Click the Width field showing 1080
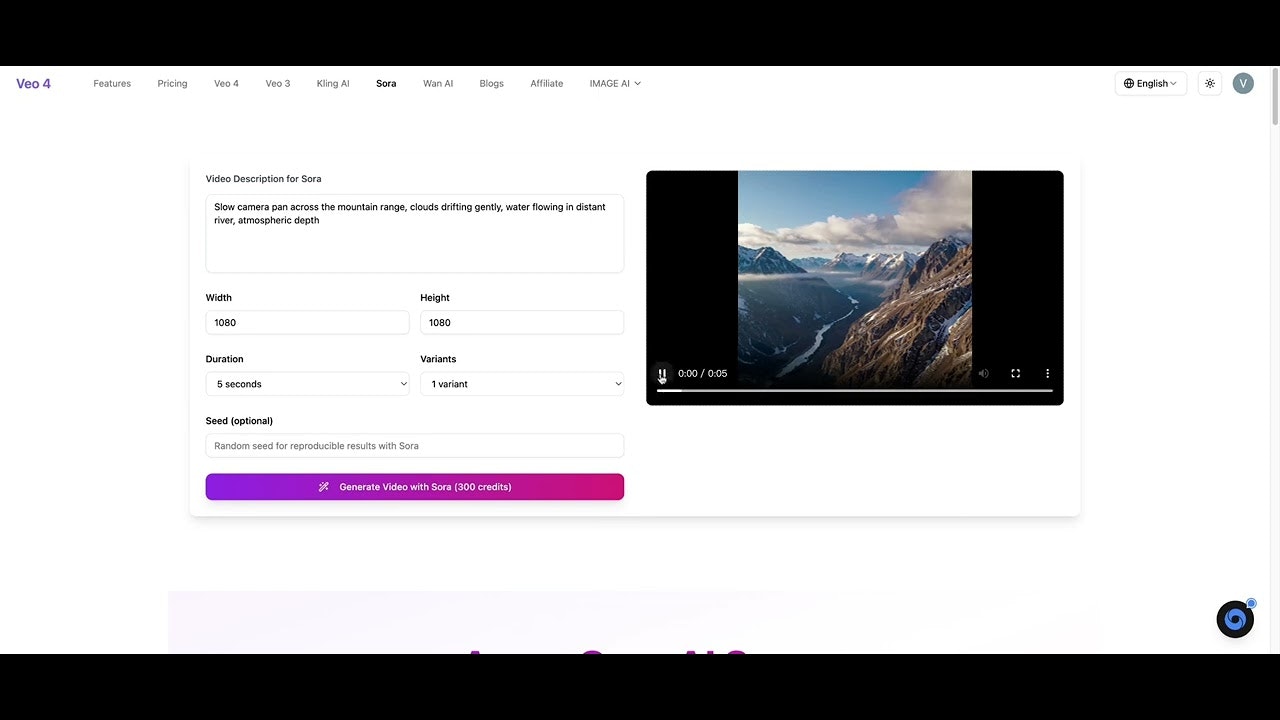The height and width of the screenshot is (720, 1280). tap(308, 322)
